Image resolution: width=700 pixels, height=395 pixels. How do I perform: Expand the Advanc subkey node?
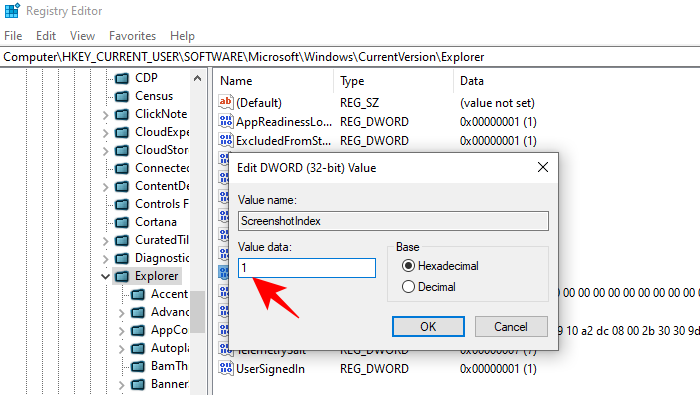tap(121, 313)
